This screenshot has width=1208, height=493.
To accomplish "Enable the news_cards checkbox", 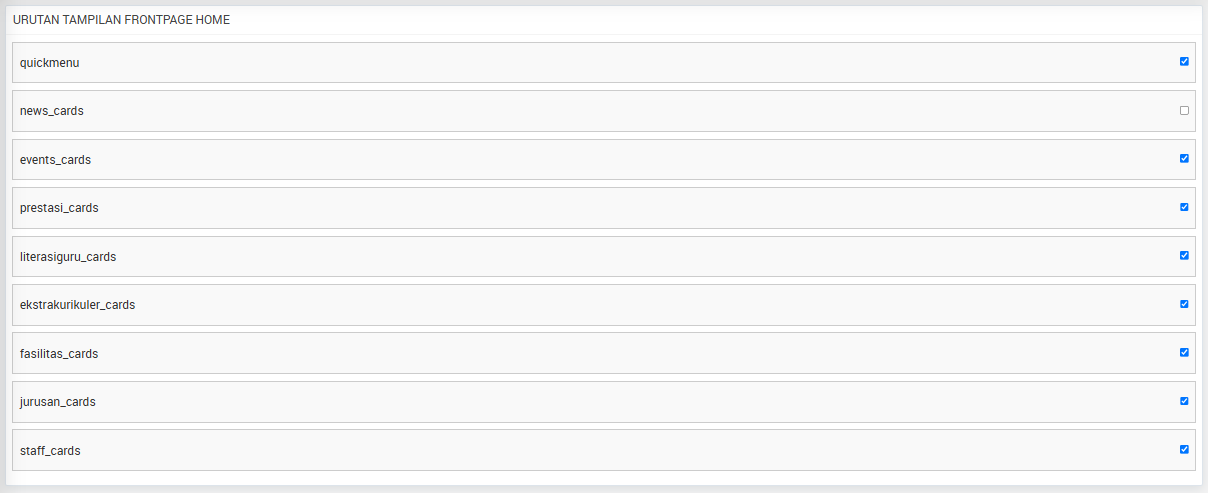I will pyautogui.click(x=1184, y=110).
